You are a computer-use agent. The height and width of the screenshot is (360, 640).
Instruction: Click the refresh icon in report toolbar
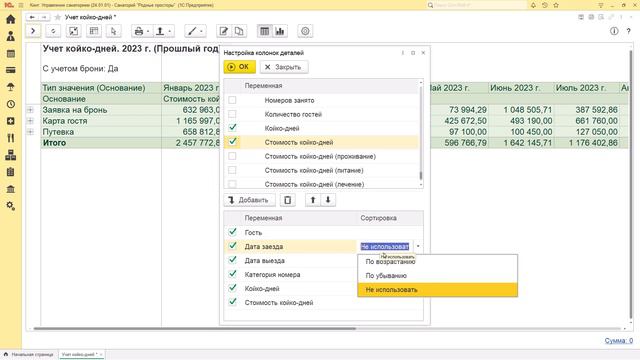[x=53, y=31]
